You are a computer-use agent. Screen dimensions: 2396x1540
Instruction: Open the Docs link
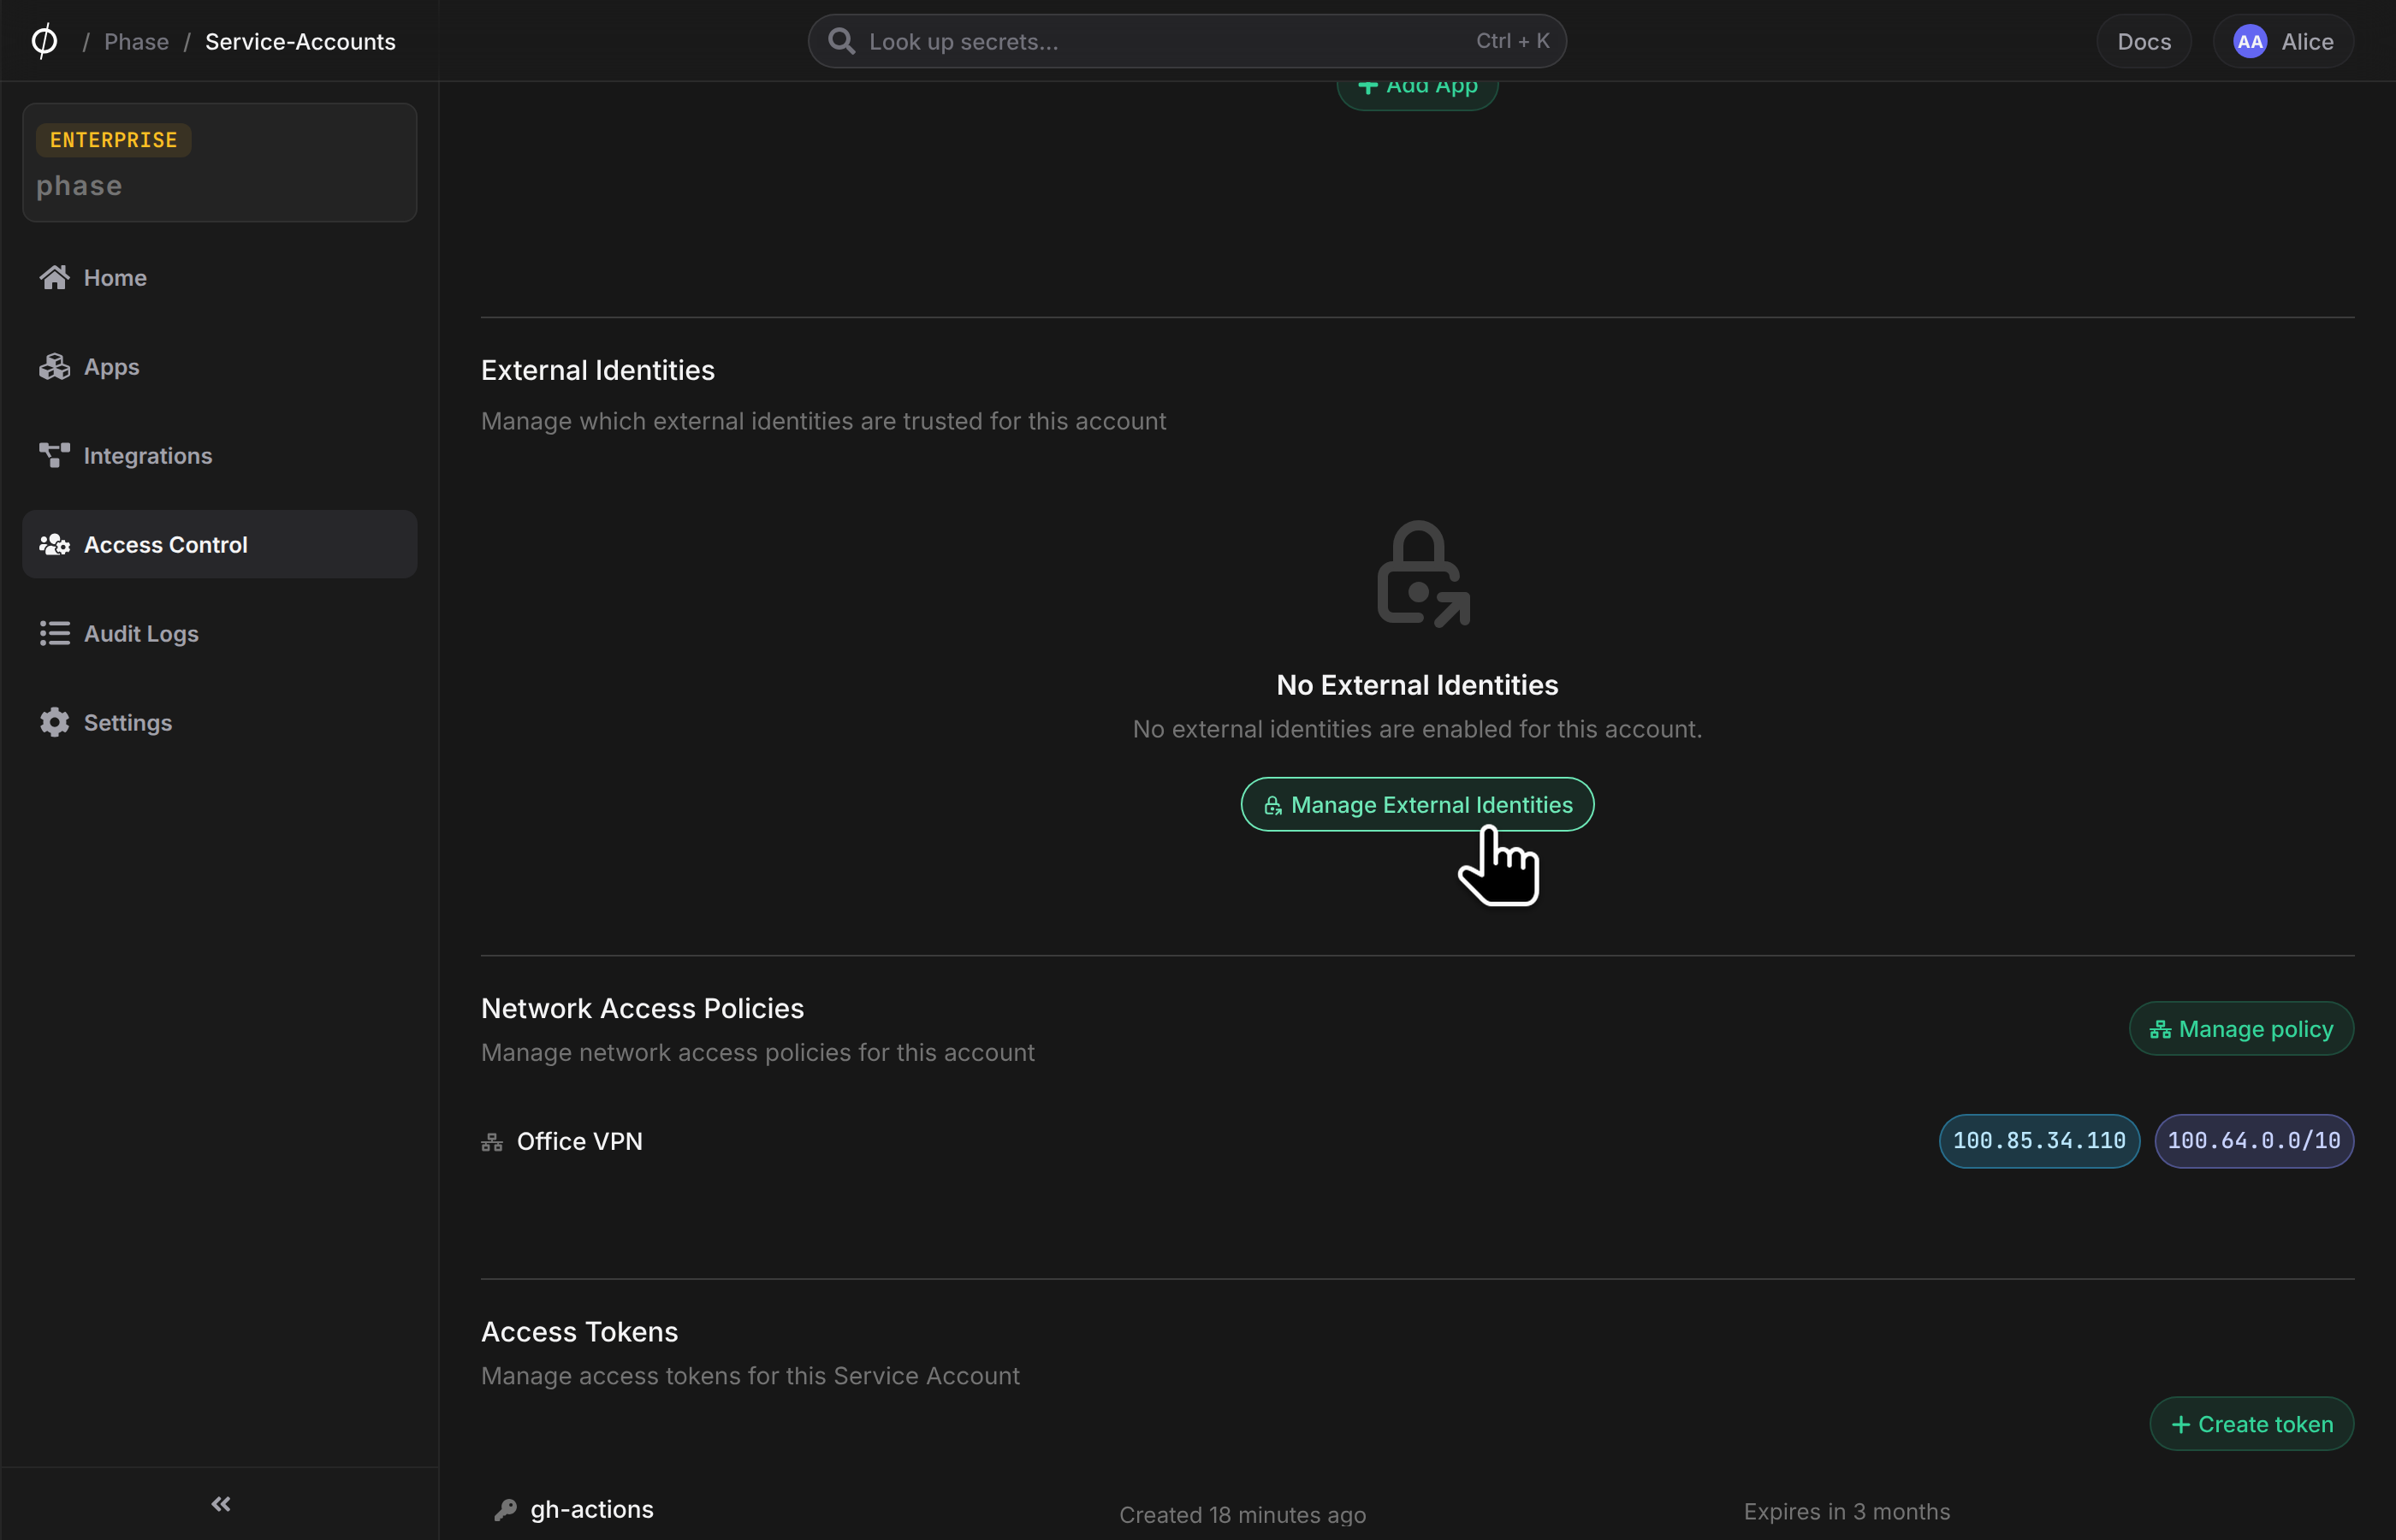click(x=2143, y=41)
